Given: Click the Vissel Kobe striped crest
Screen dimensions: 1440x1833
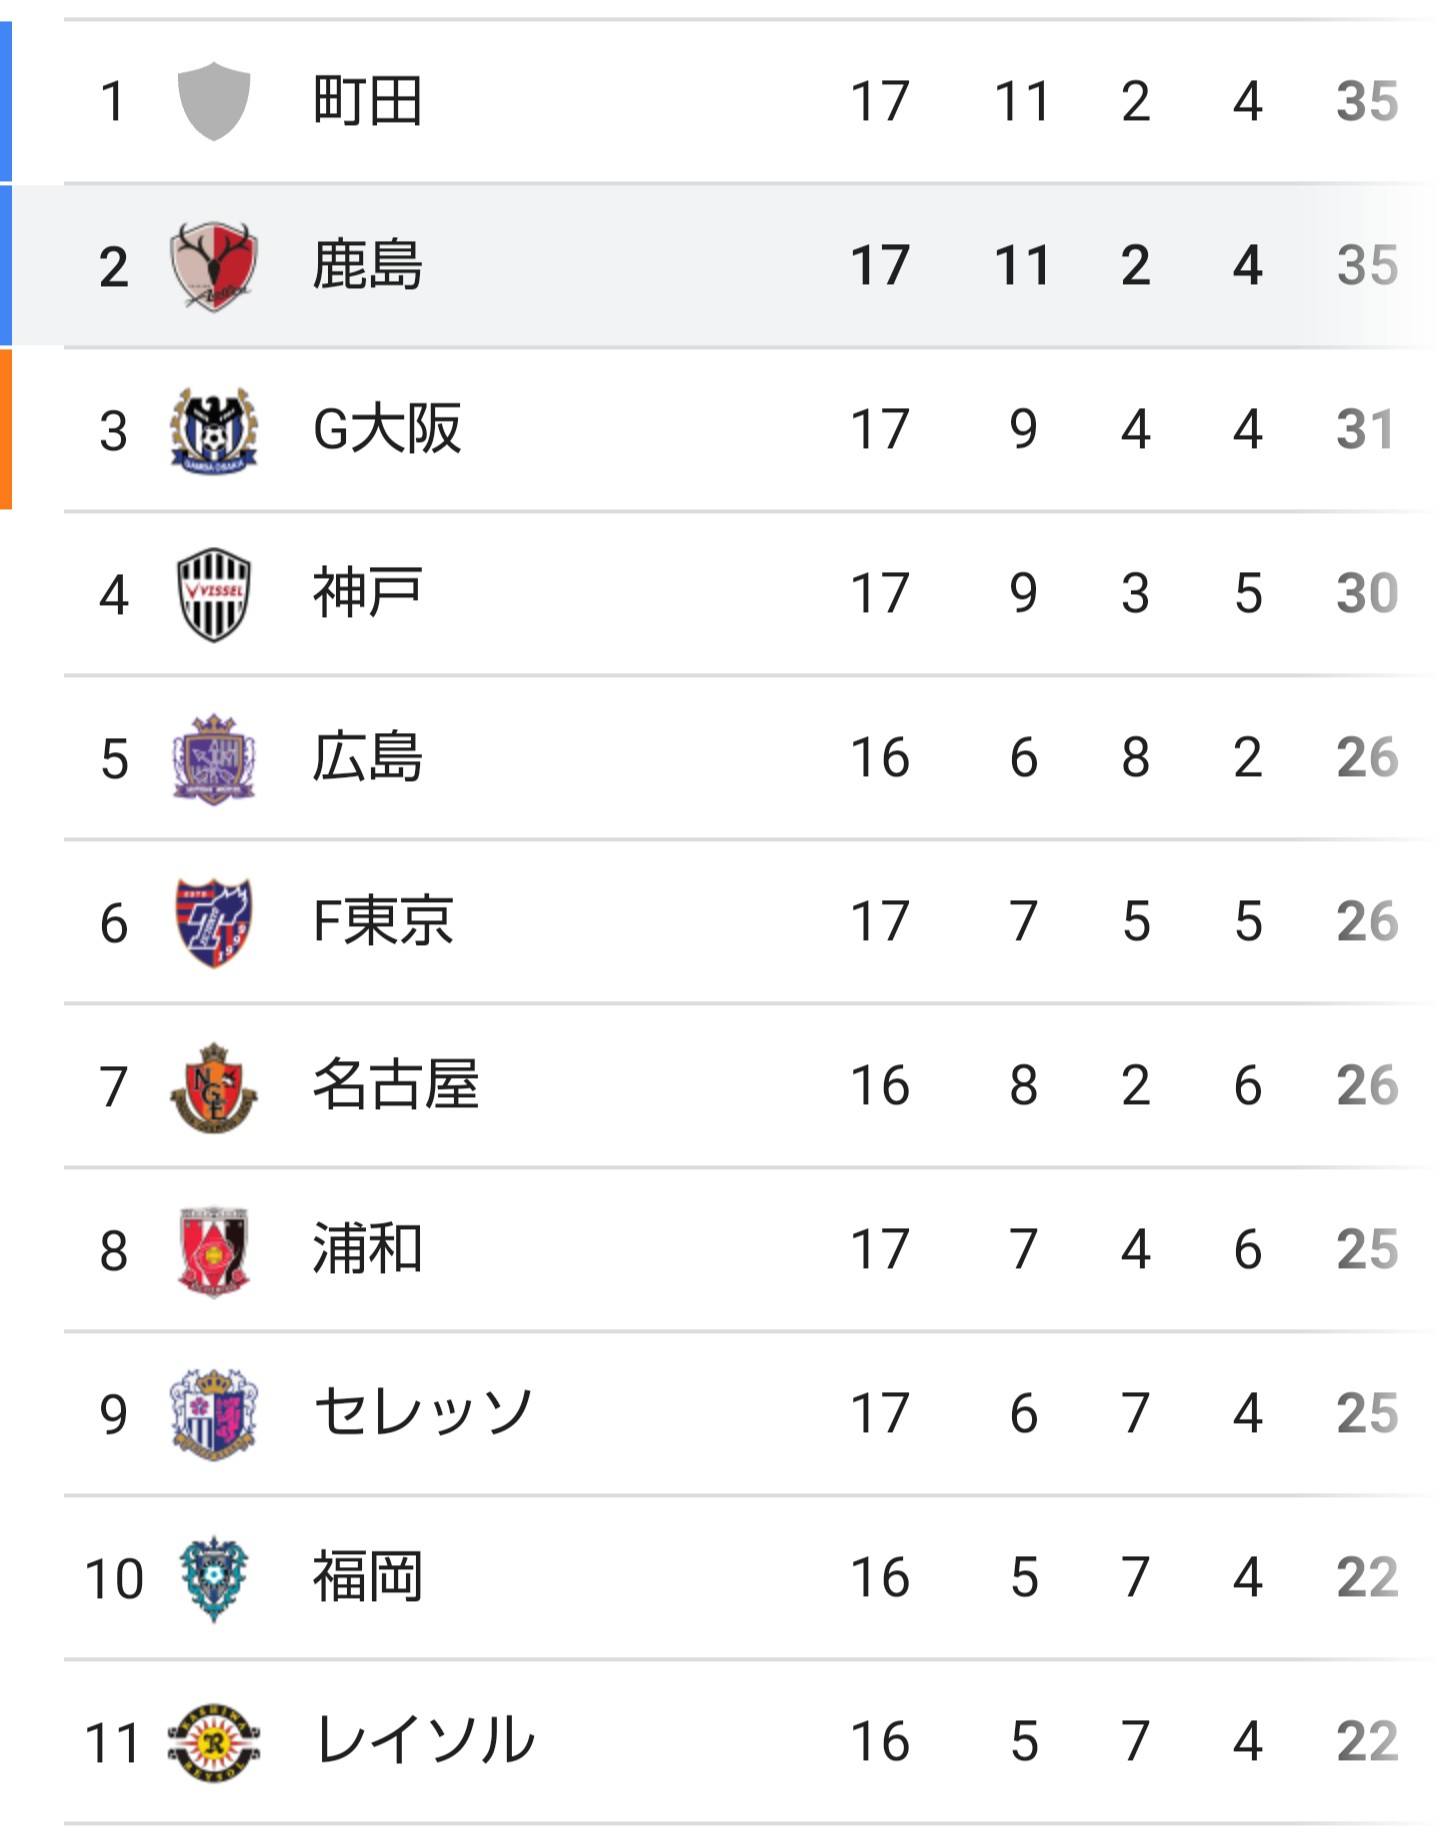Looking at the screenshot, I should click(214, 594).
